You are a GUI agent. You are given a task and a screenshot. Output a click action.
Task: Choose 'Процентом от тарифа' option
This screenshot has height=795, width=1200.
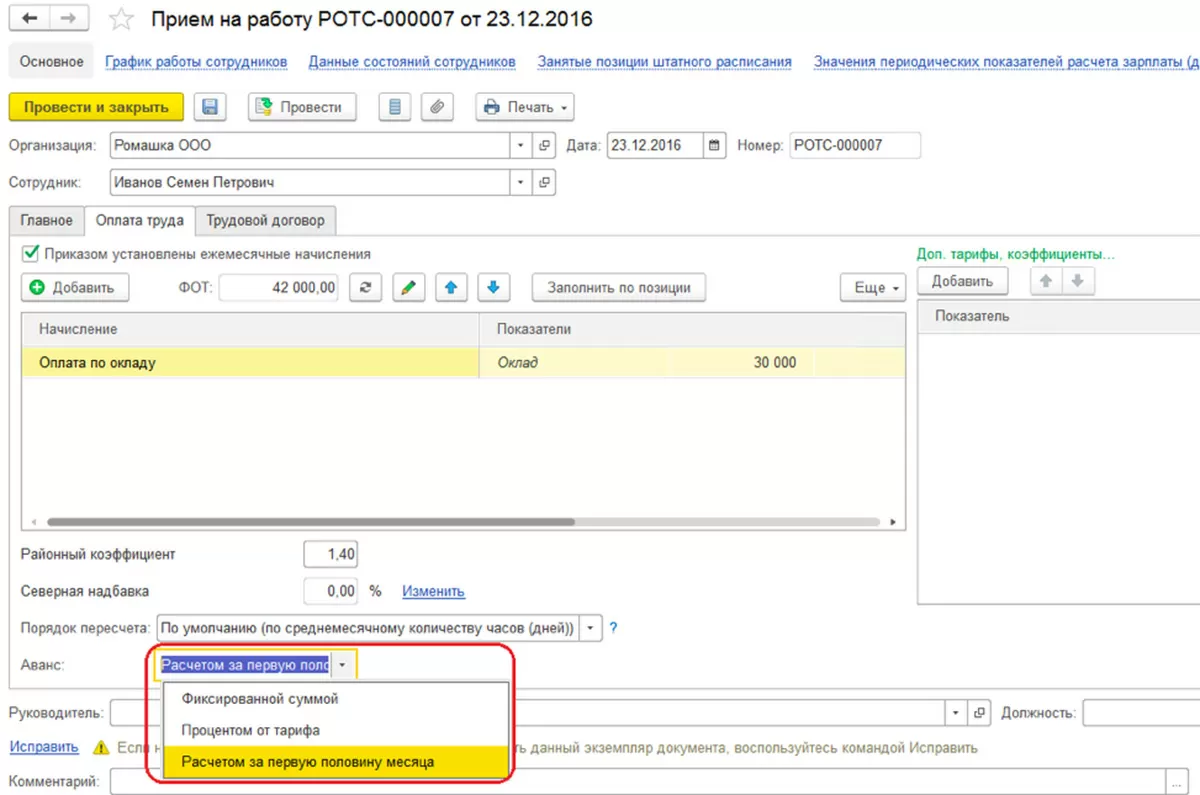[251, 731]
